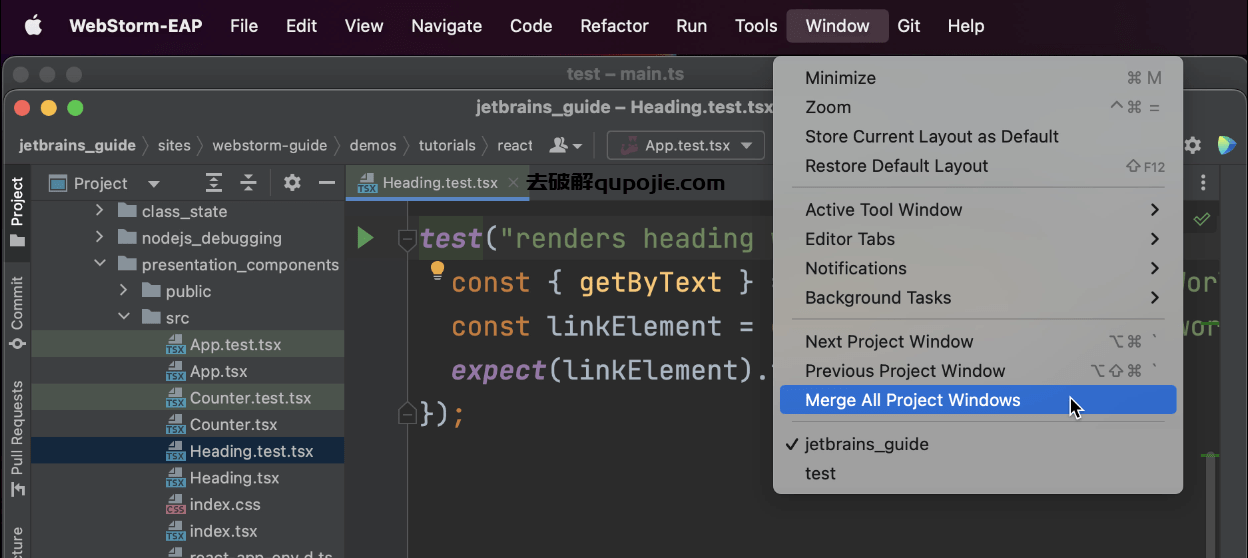Viewport: 1248px width, 558px height.
Task: Select Counter.tsx in the project tree
Action: point(188,425)
